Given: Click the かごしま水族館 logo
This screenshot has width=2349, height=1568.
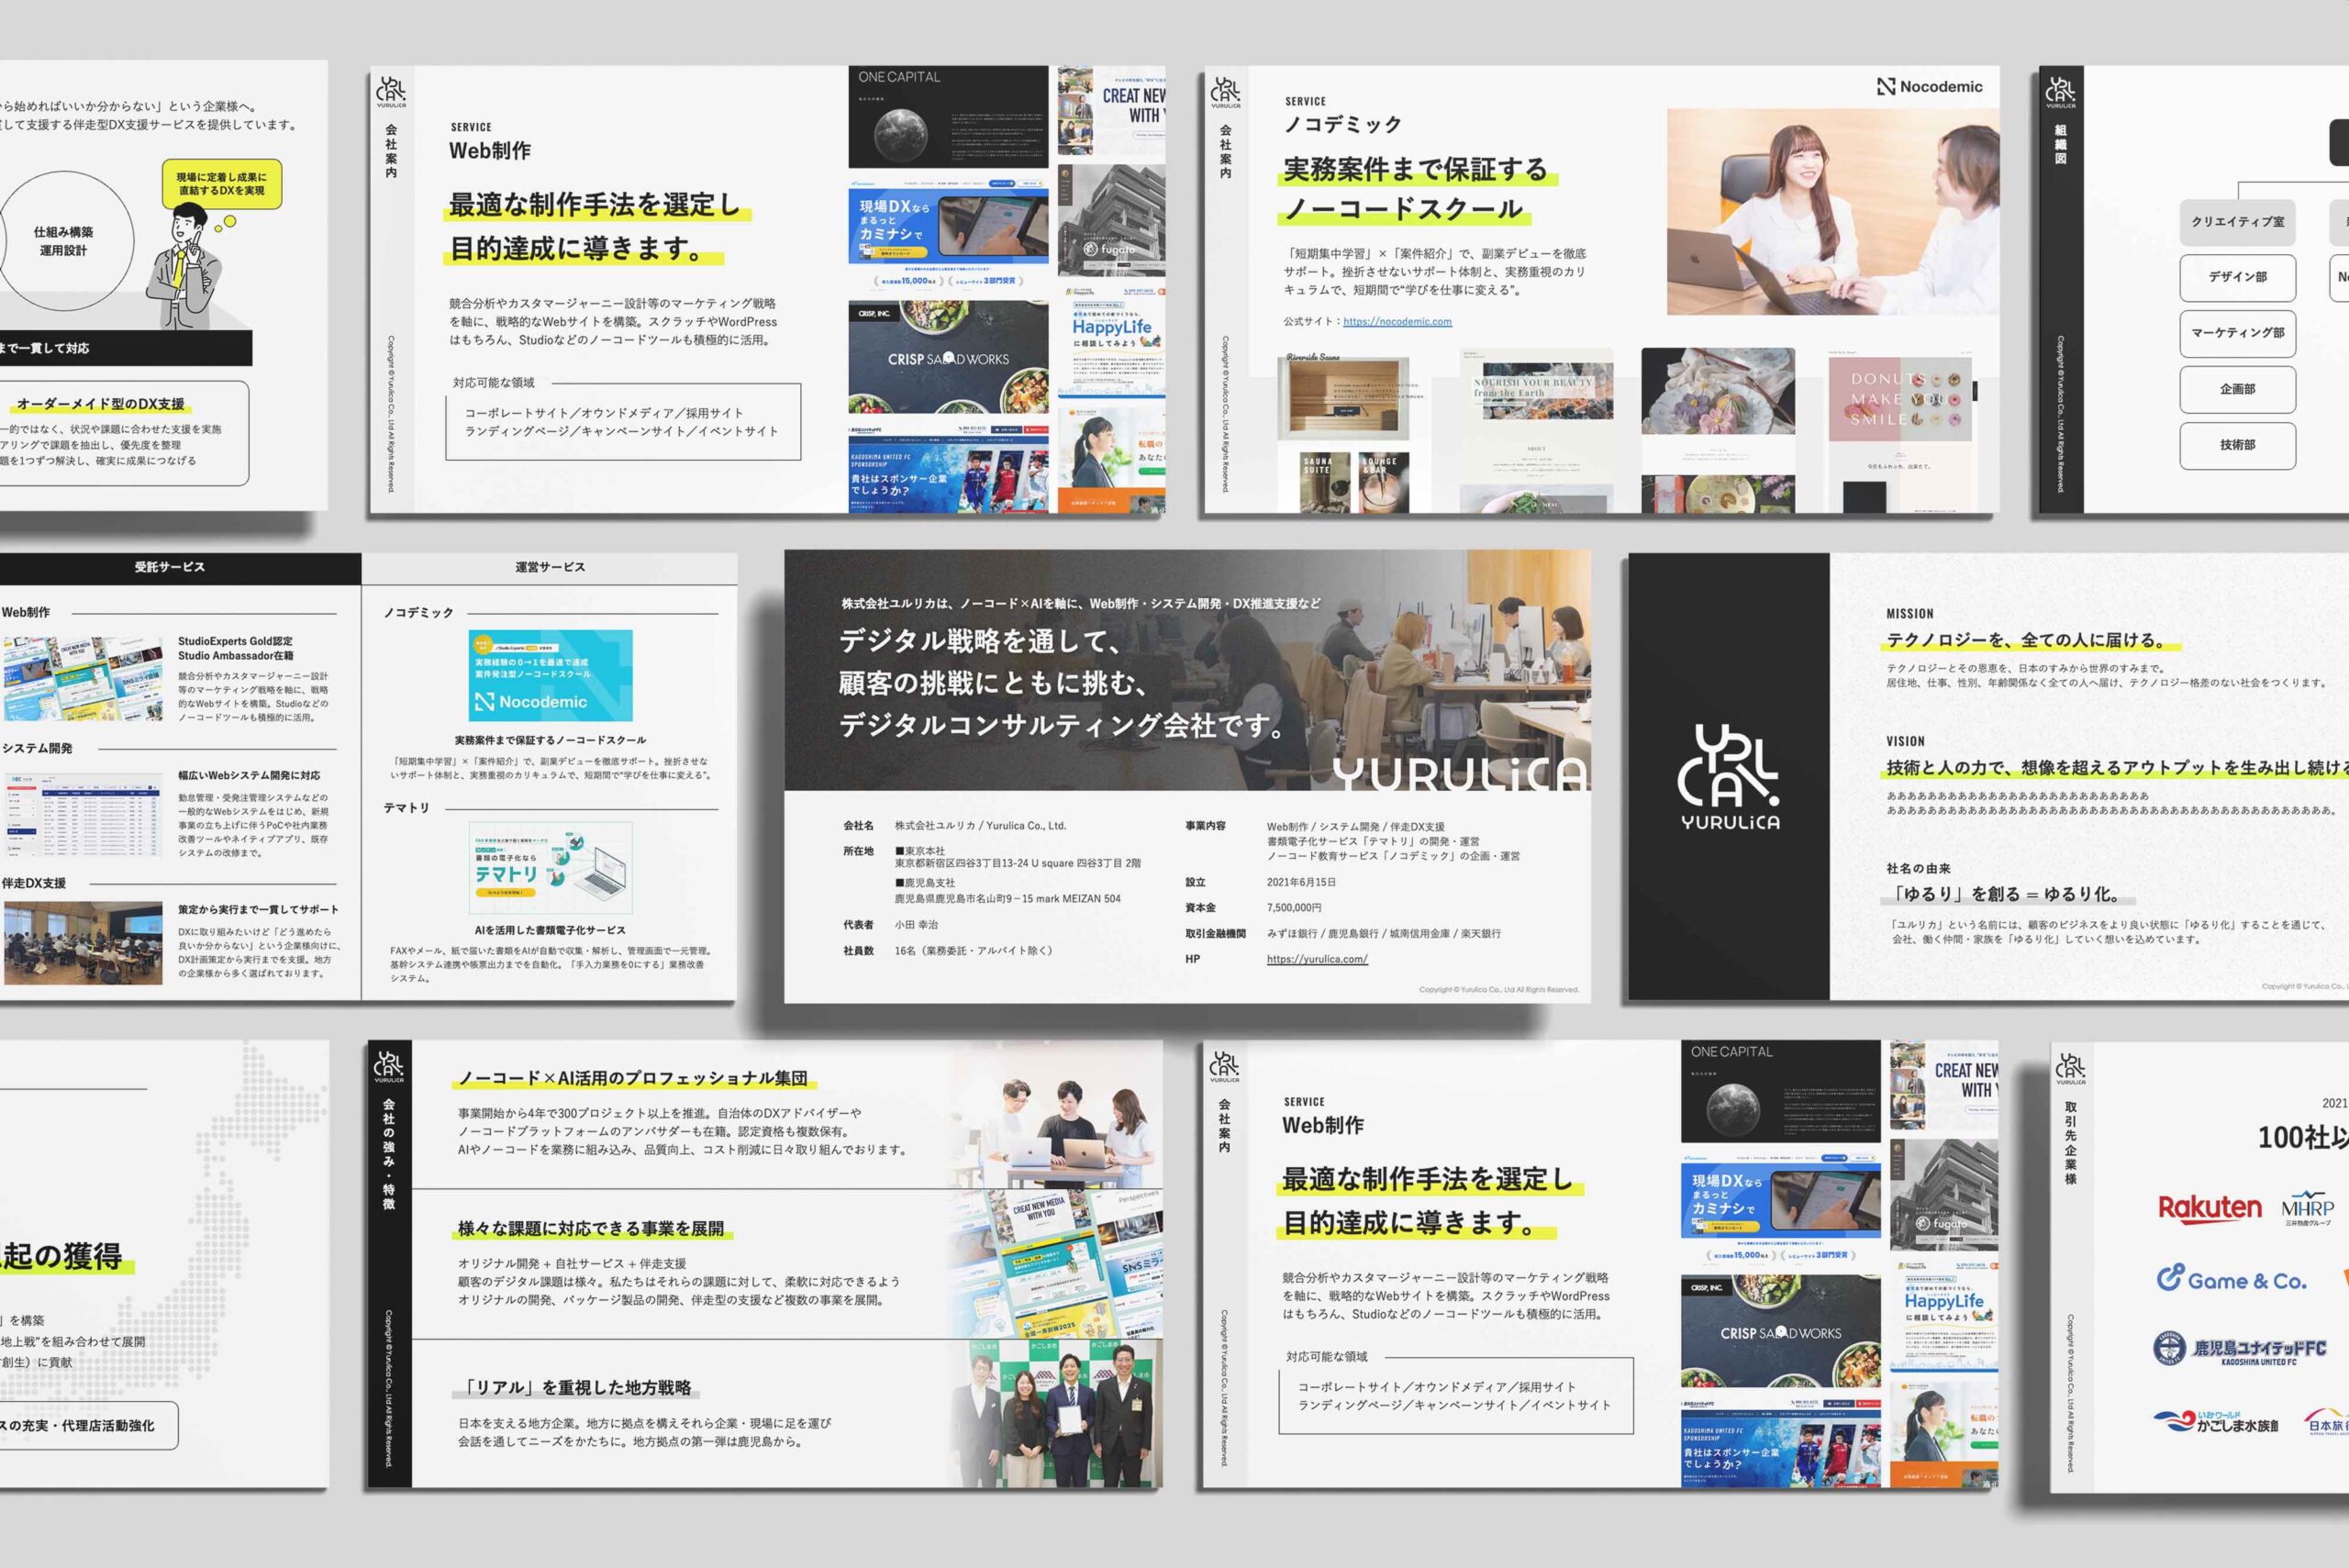Looking at the screenshot, I should (2217, 1422).
